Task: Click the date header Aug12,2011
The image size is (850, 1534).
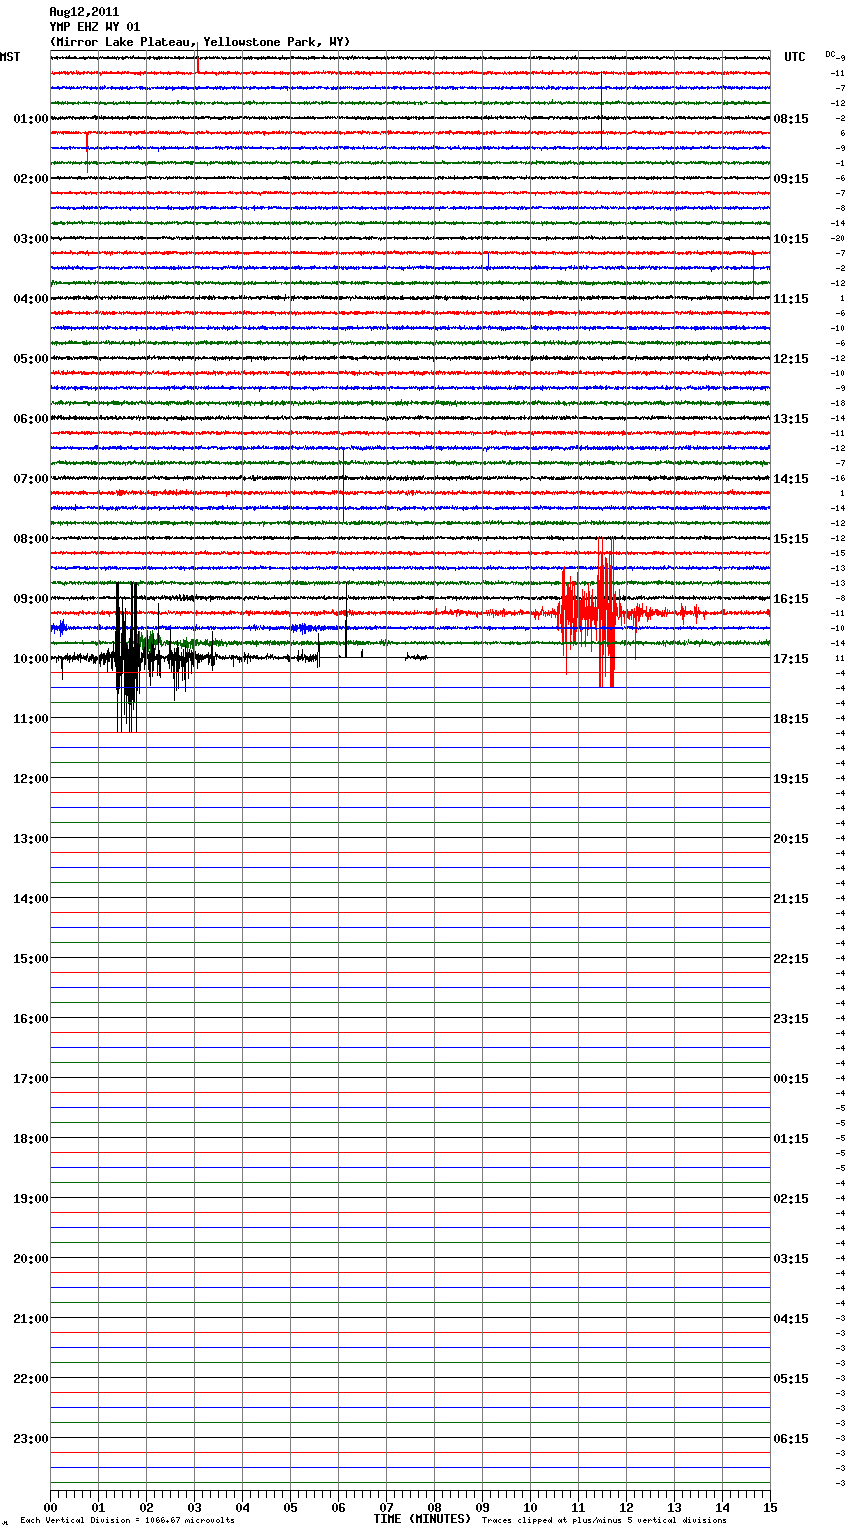Action: (x=84, y=12)
